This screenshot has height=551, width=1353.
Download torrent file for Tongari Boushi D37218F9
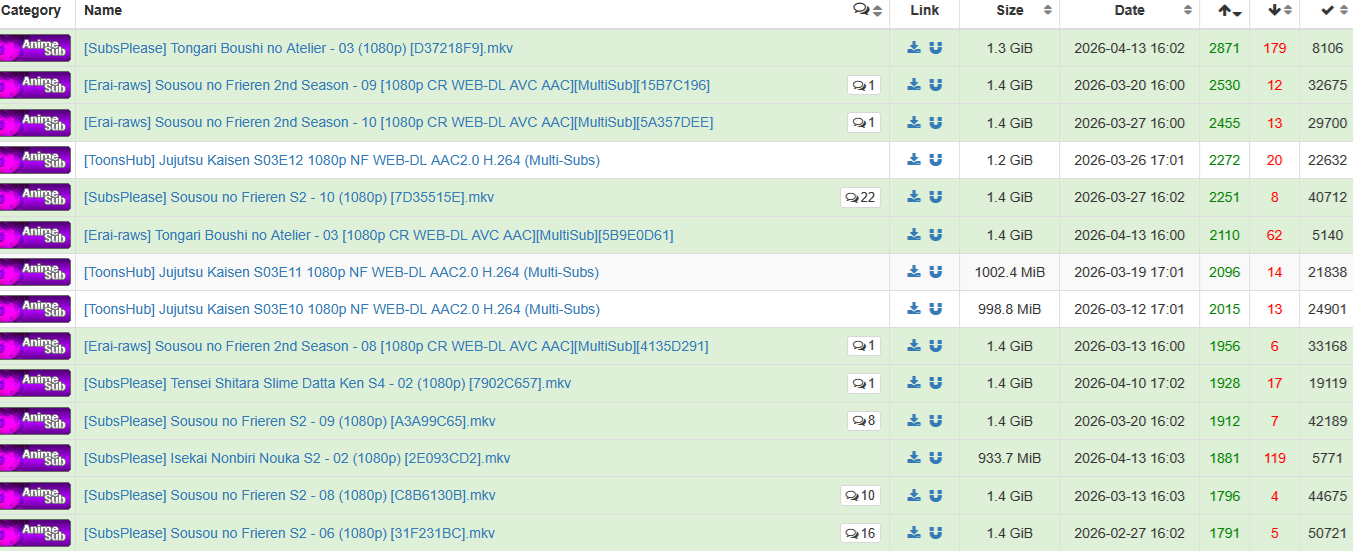point(914,48)
